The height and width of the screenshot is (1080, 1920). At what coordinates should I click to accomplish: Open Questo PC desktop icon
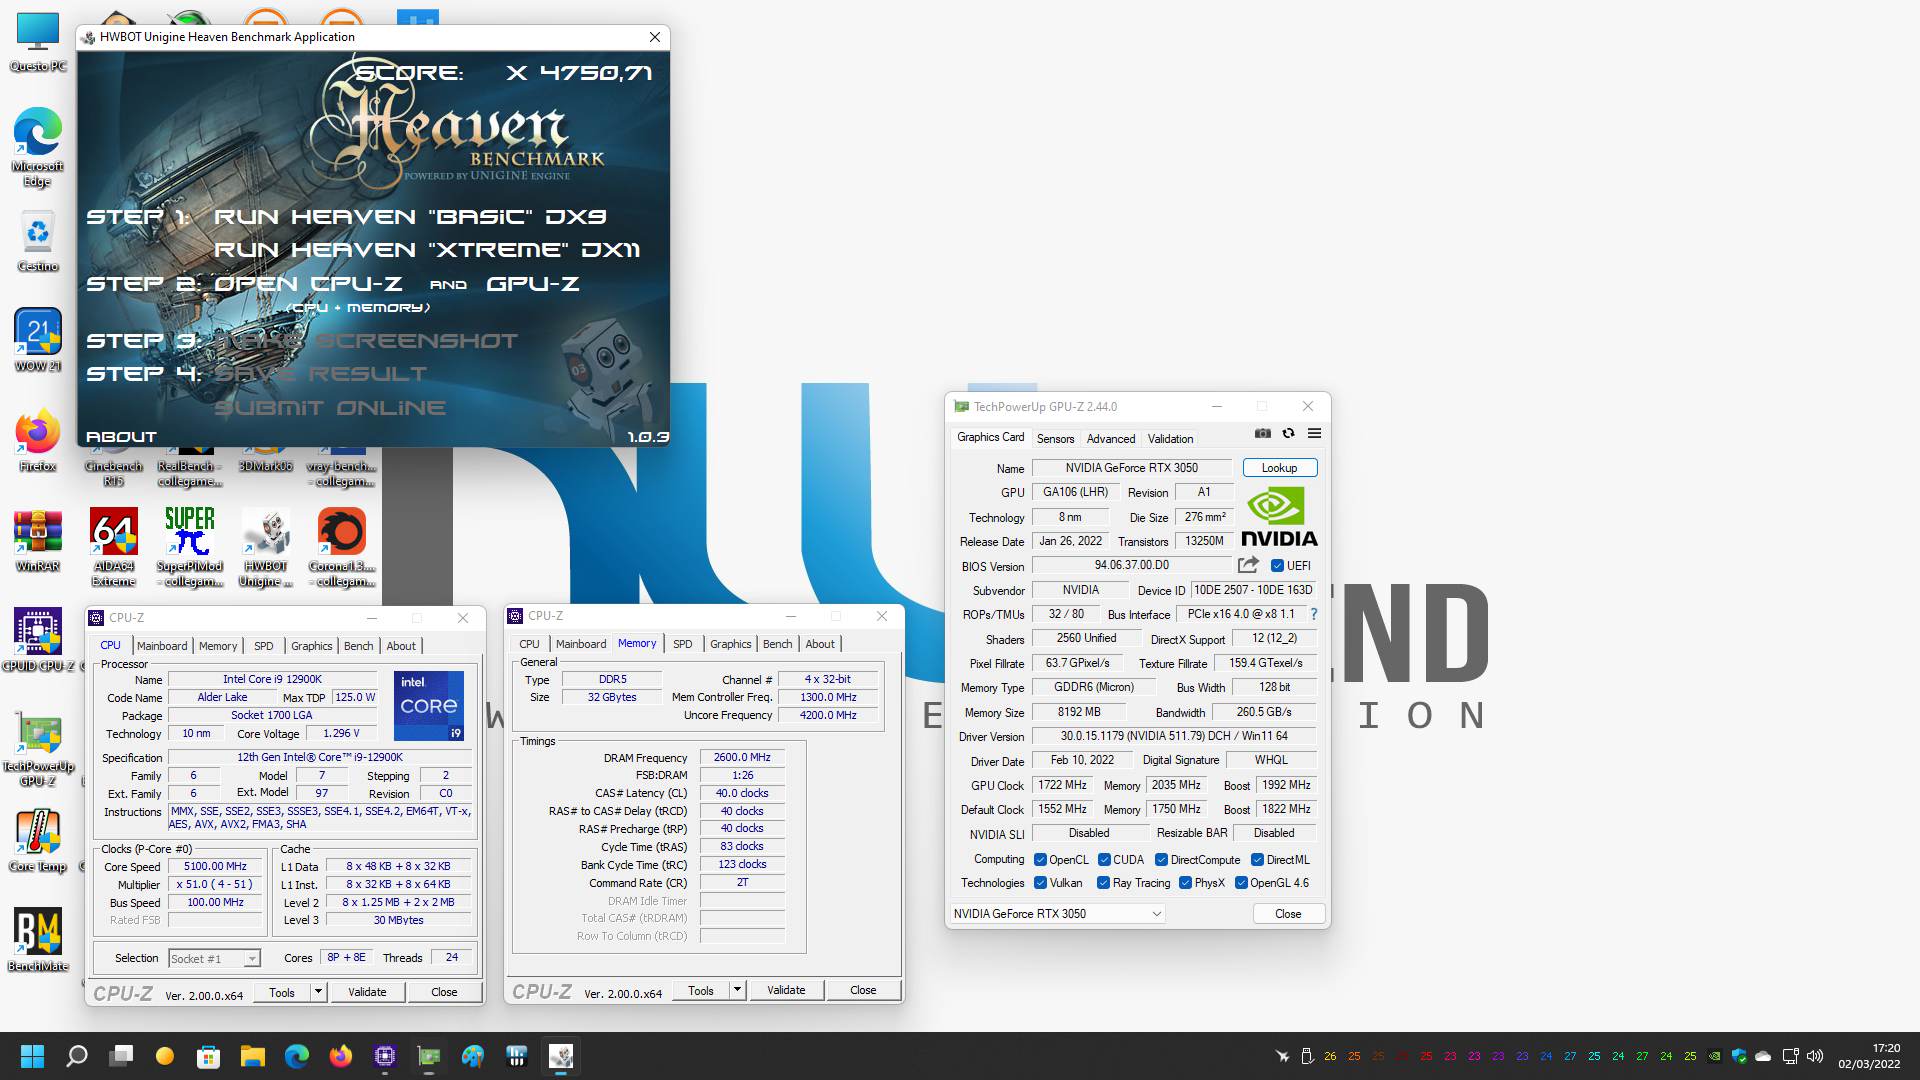38,43
